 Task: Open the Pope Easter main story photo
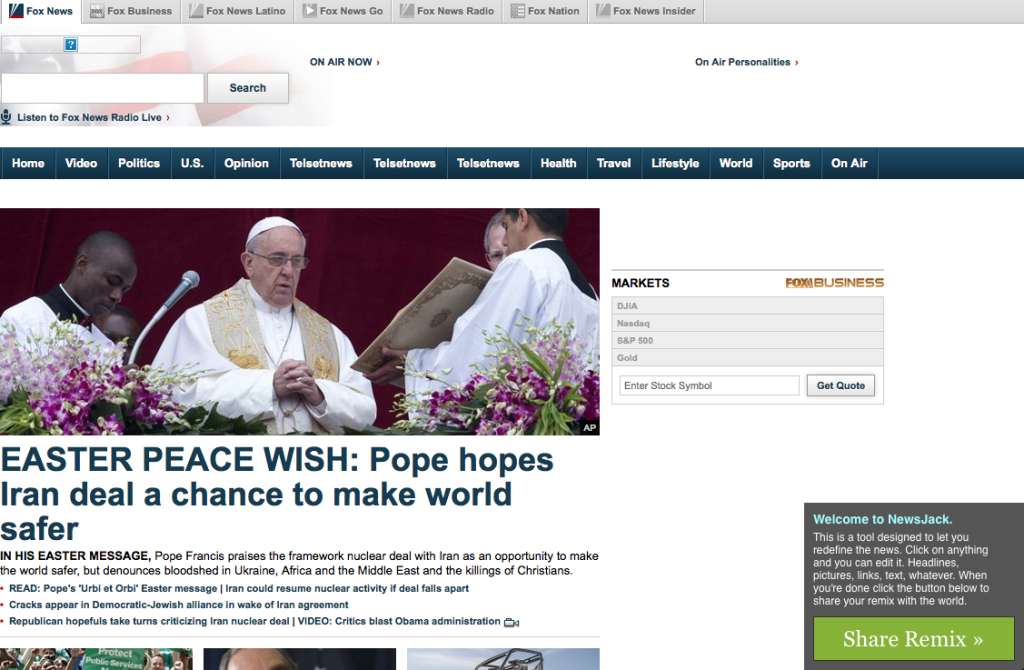pyautogui.click(x=300, y=321)
